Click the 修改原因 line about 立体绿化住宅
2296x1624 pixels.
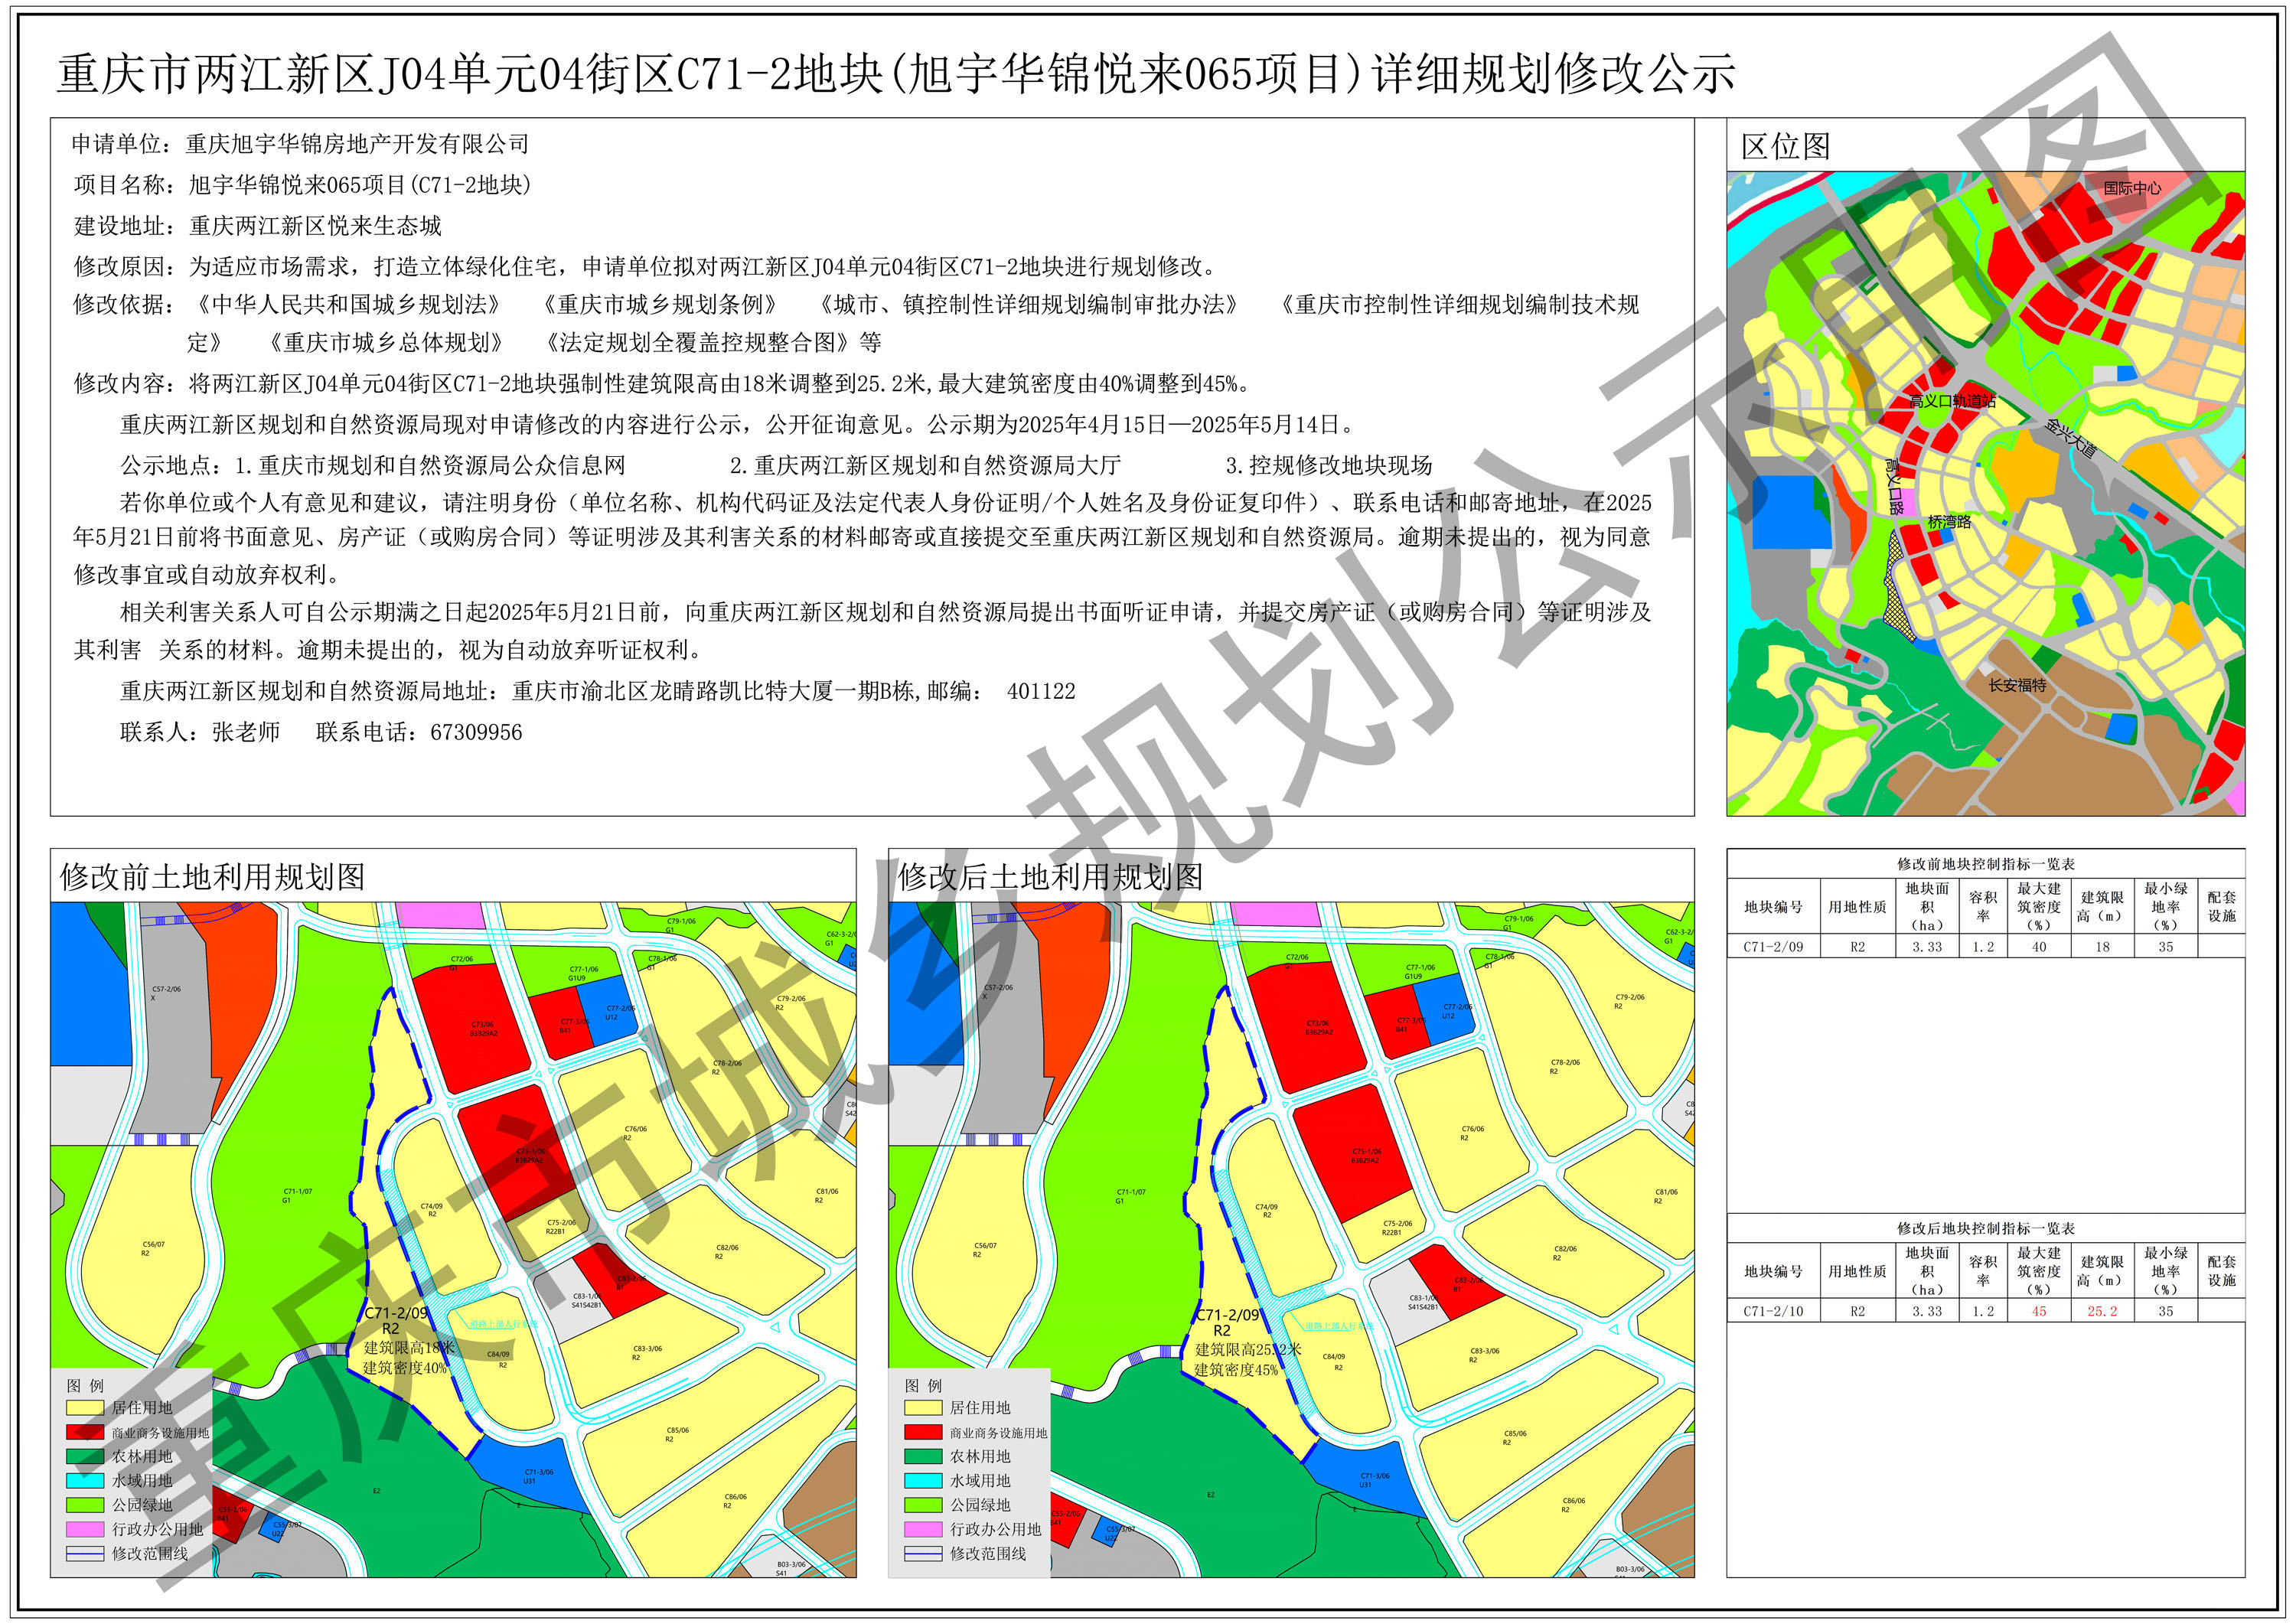[x=646, y=267]
